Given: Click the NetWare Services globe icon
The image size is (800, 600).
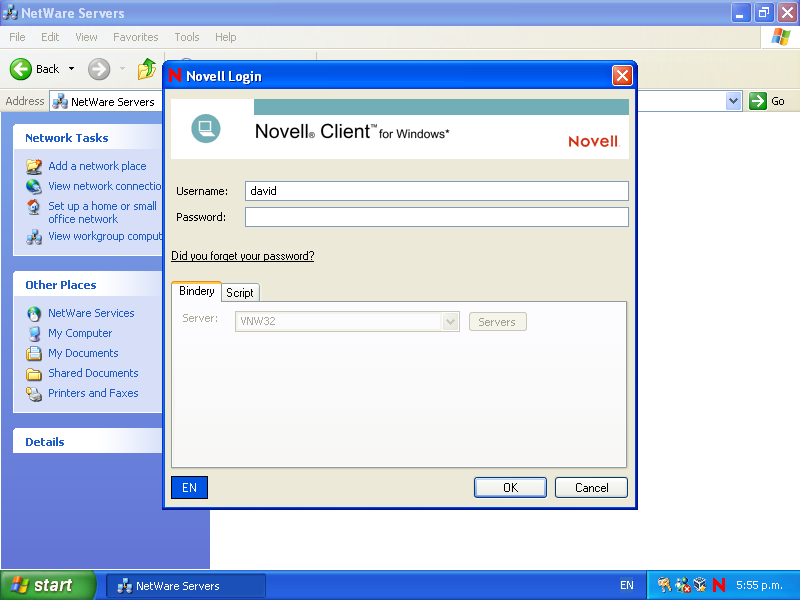Looking at the screenshot, I should click(34, 313).
